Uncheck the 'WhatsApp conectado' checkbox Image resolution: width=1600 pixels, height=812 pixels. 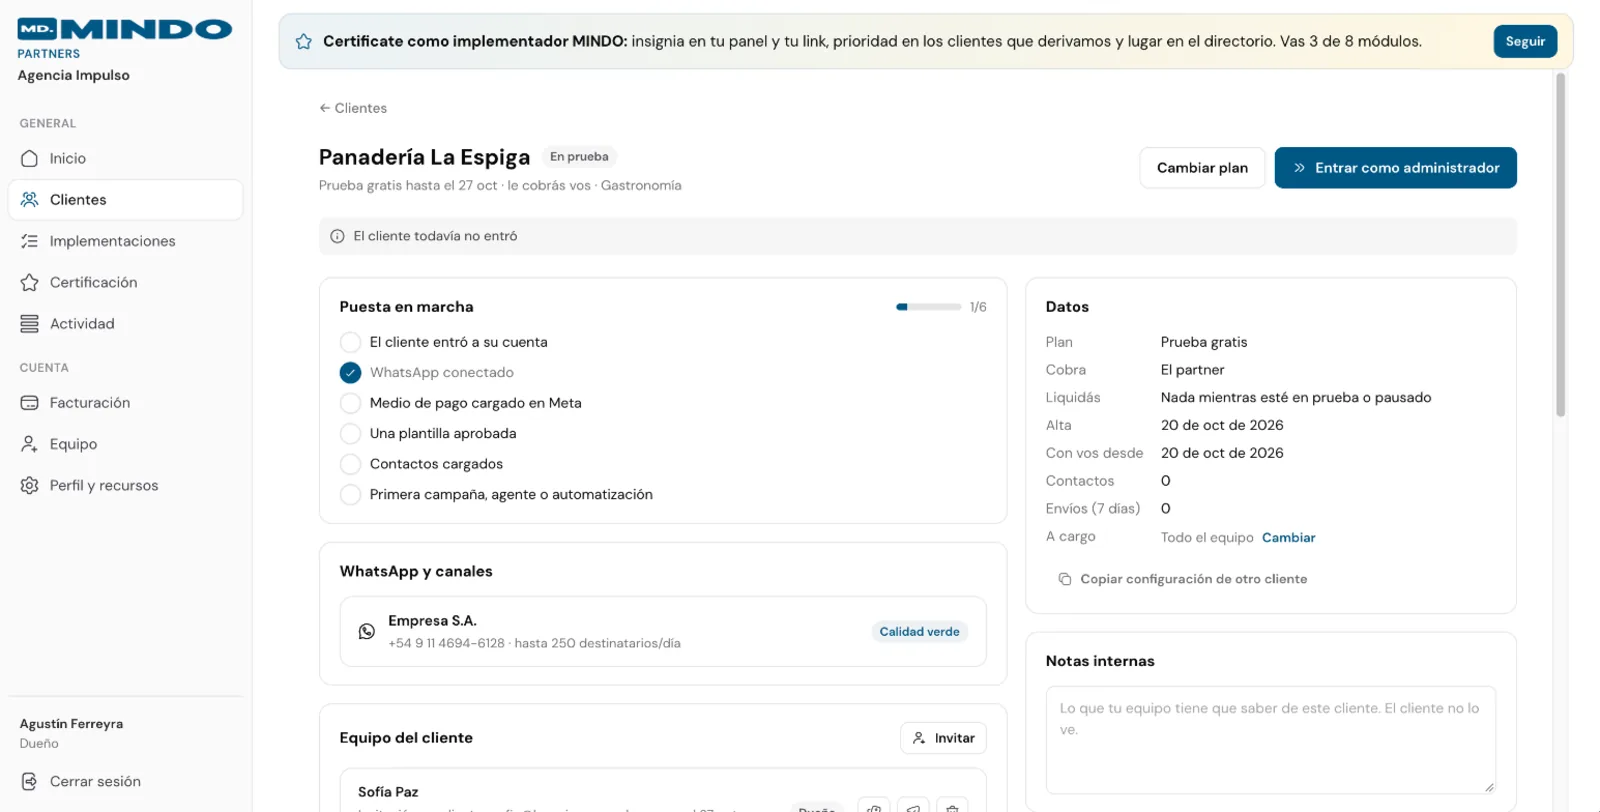pyautogui.click(x=350, y=373)
